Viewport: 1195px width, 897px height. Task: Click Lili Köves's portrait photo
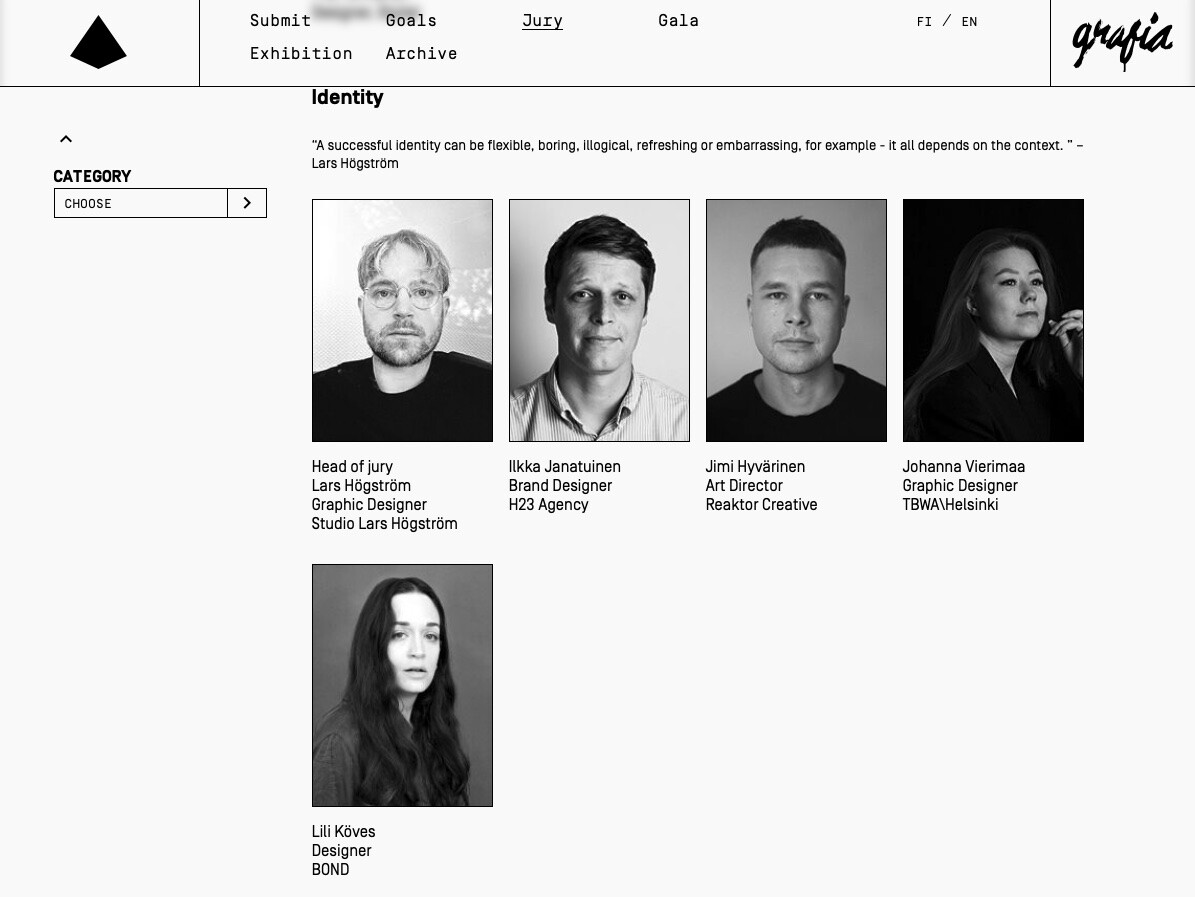pyautogui.click(x=402, y=685)
